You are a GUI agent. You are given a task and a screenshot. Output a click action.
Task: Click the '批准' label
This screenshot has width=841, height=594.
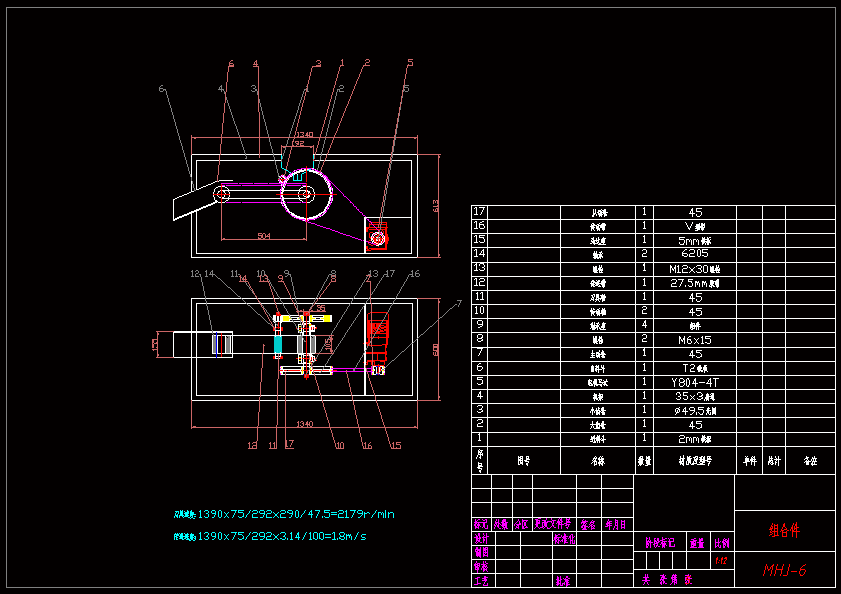click(562, 581)
